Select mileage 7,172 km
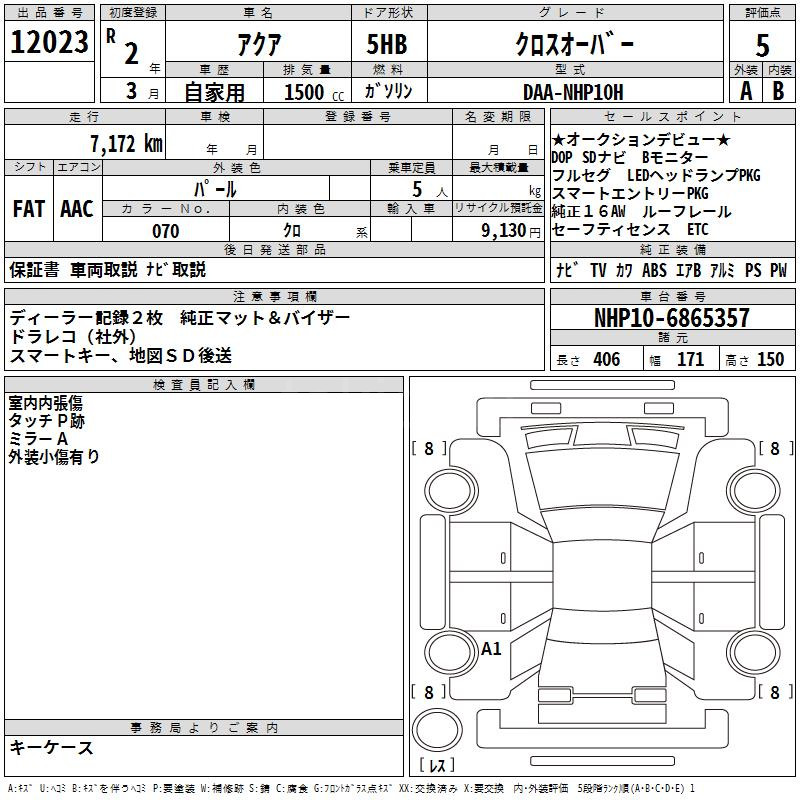Viewport: 800px width, 800px height. [127, 144]
